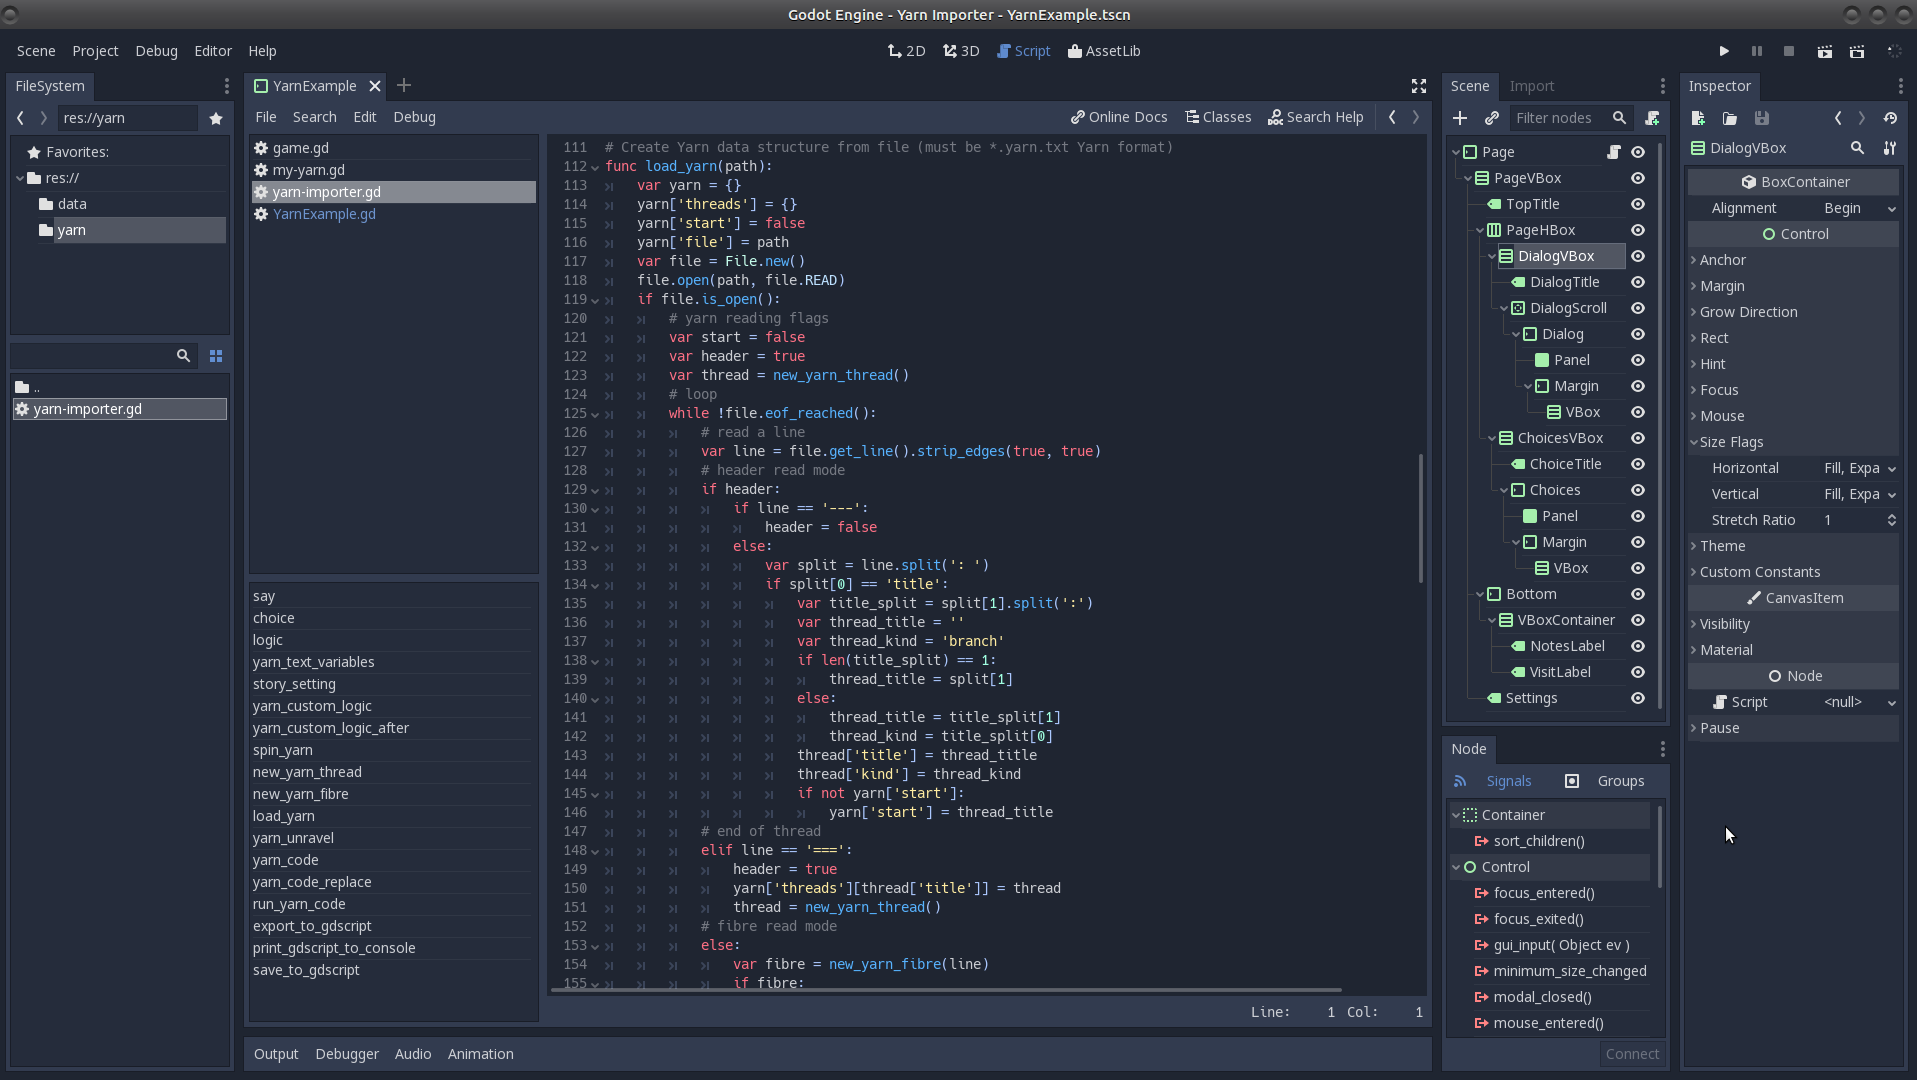Expand the Theme section in Inspector

point(1793,546)
